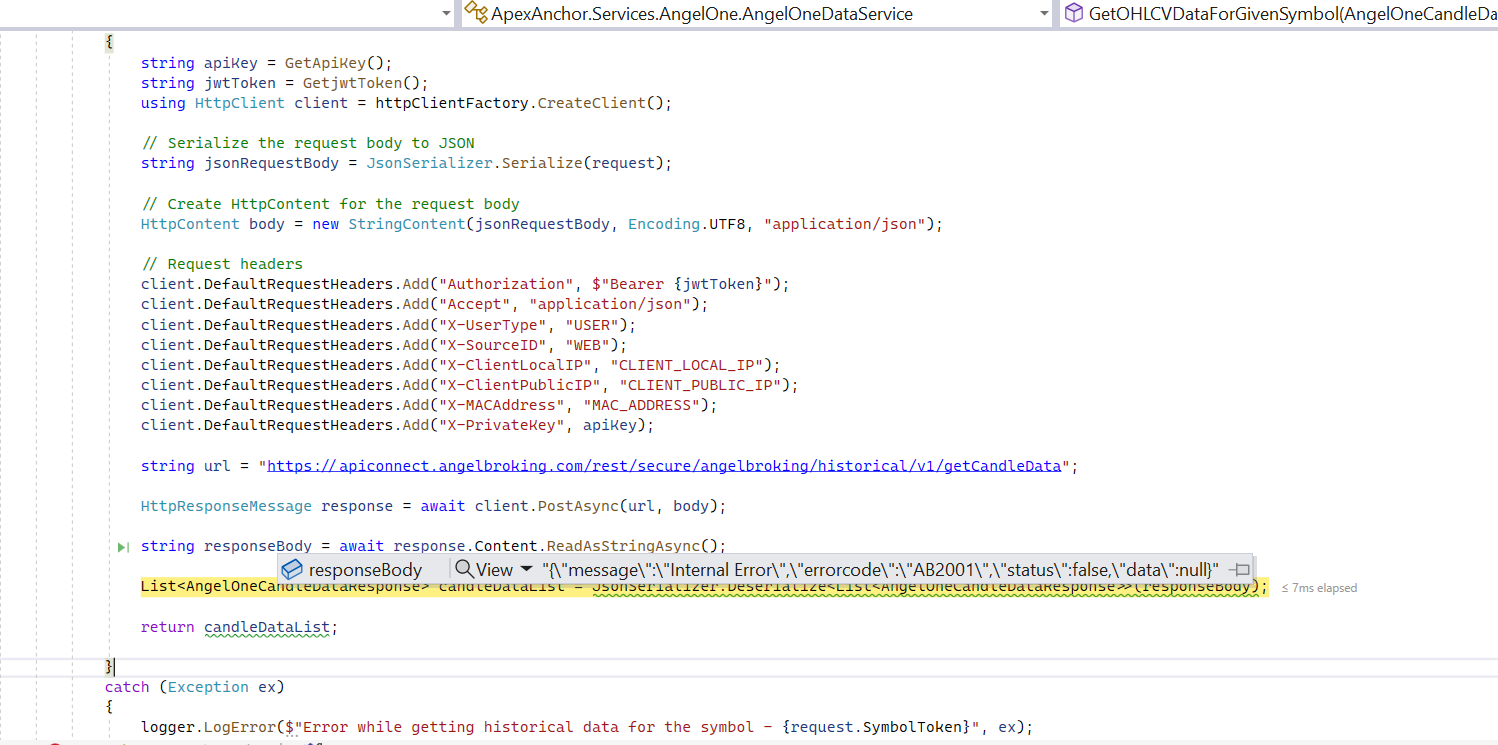Screen dimensions: 1498x745
Task: Open the AngelOneDataService type dropdown arrow
Action: 1044,14
